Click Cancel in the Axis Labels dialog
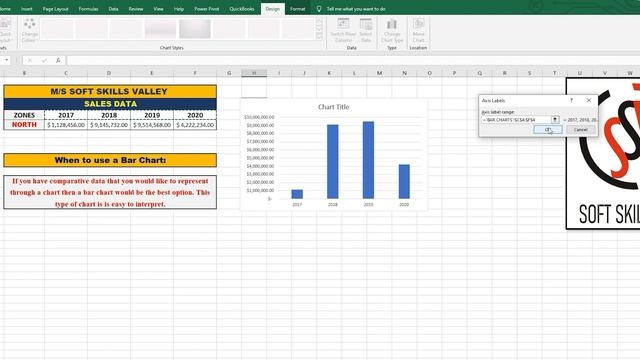 tap(580, 129)
